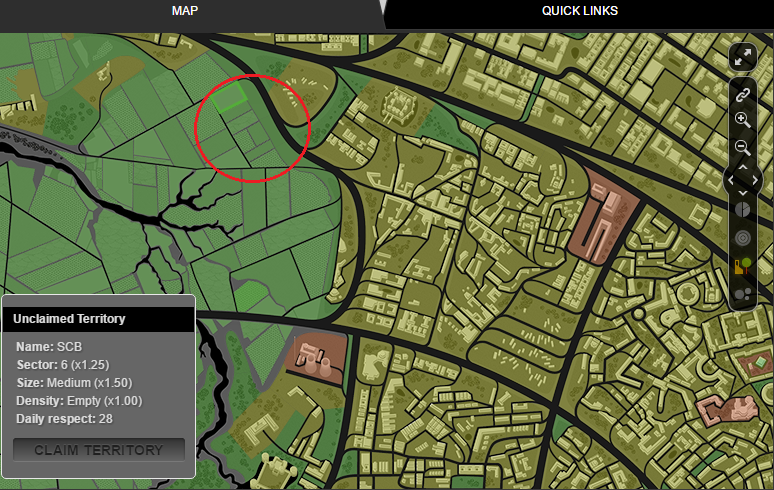Click the red territory with silos near the panel
Image resolution: width=774 pixels, height=490 pixels.
[x=316, y=358]
